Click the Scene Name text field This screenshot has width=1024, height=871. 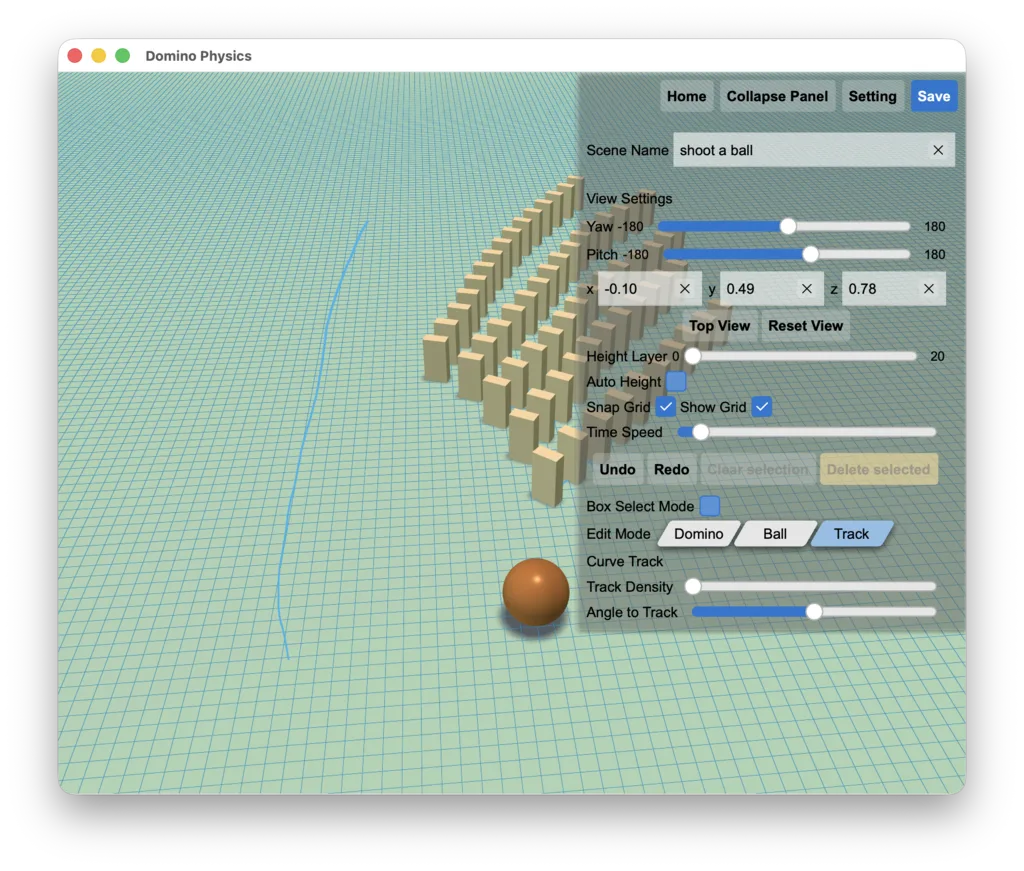(x=814, y=150)
